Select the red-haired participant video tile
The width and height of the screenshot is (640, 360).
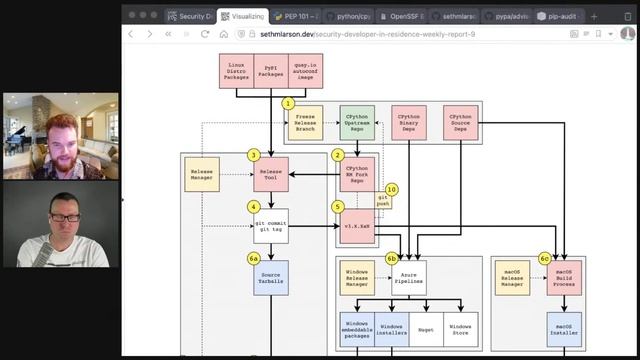(x=61, y=136)
